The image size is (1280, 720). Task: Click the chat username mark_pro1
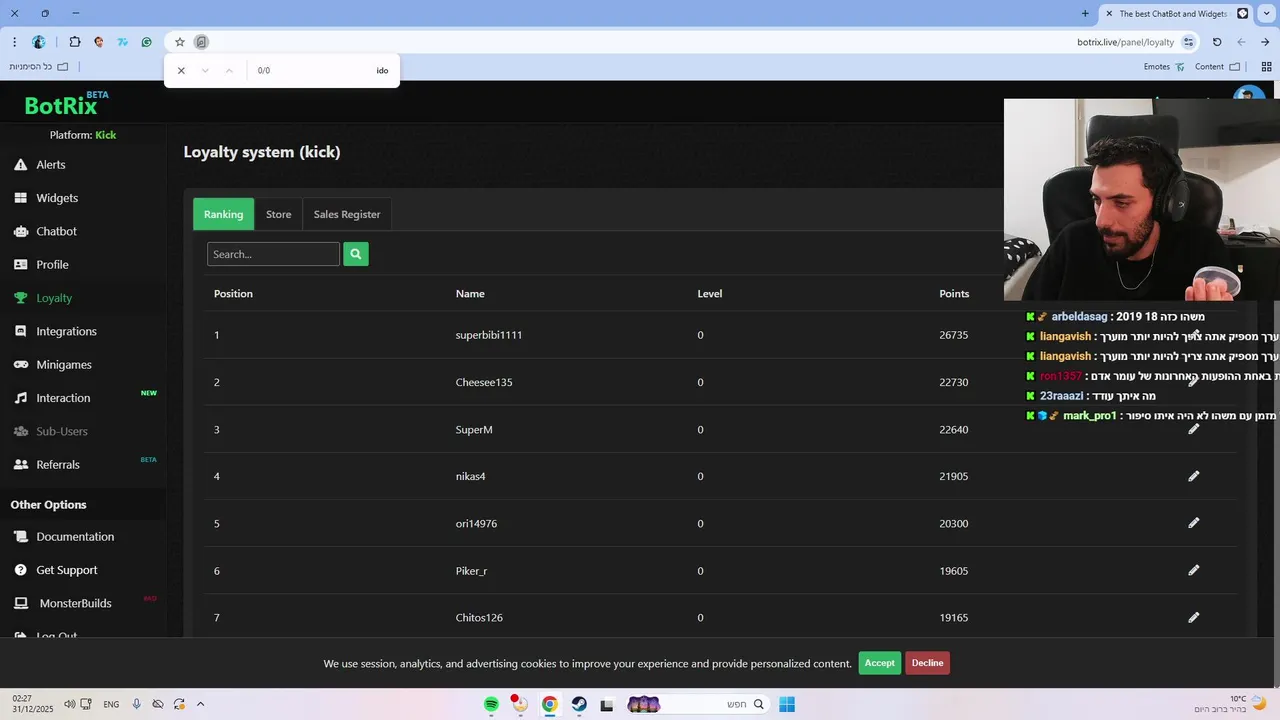click(1090, 415)
